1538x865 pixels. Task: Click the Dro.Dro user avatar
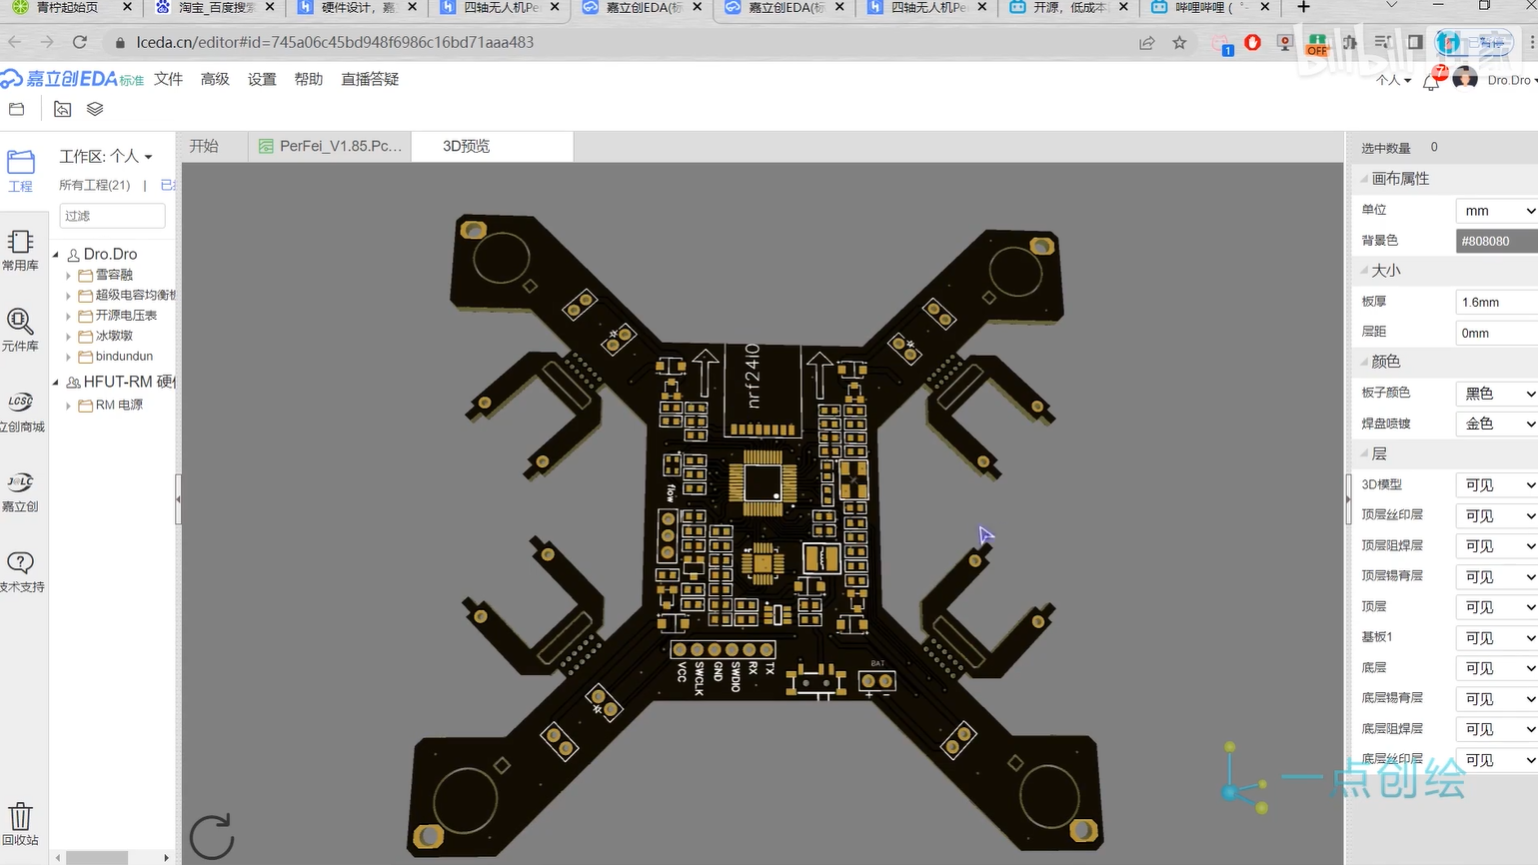[1465, 79]
